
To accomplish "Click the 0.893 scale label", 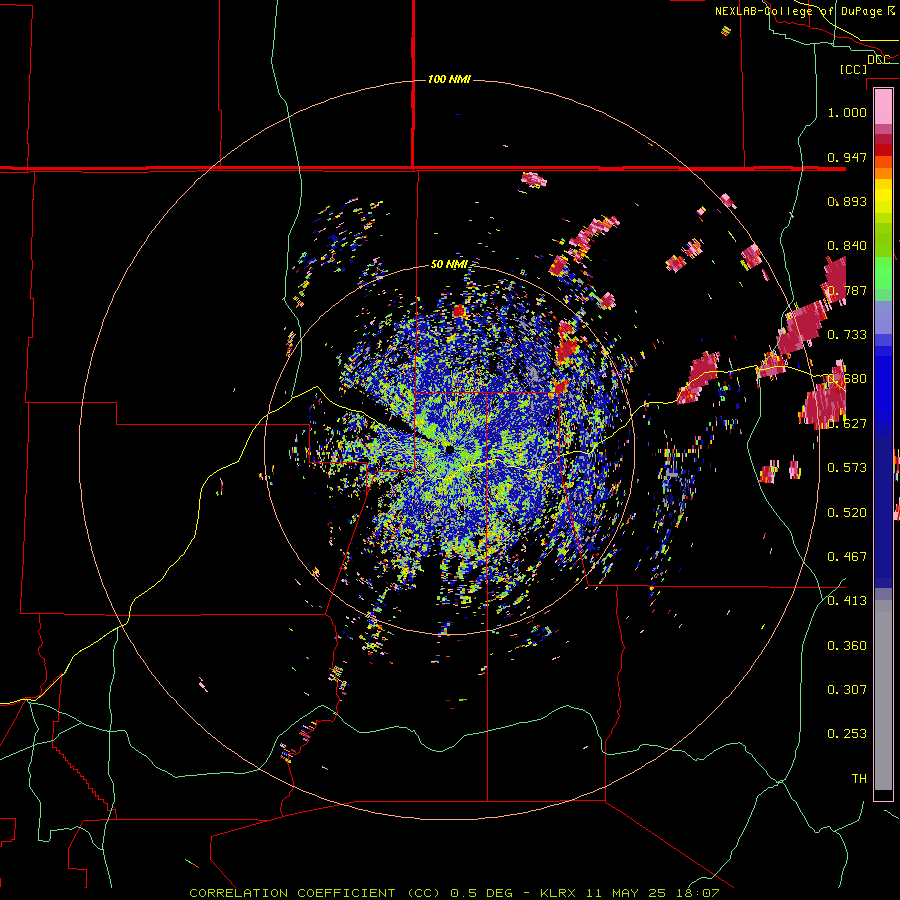I will pyautogui.click(x=847, y=201).
